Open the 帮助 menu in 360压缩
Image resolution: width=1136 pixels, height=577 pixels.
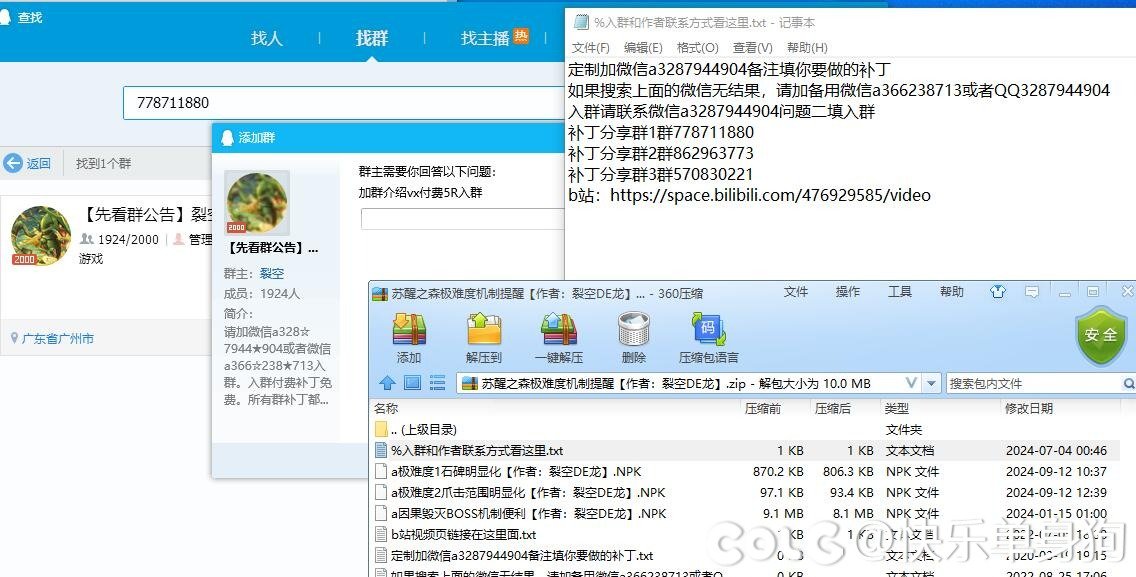952,291
